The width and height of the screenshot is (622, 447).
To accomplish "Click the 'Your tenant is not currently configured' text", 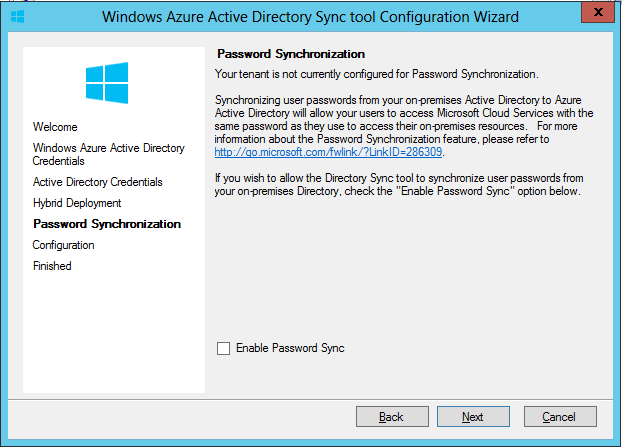I will coord(377,74).
